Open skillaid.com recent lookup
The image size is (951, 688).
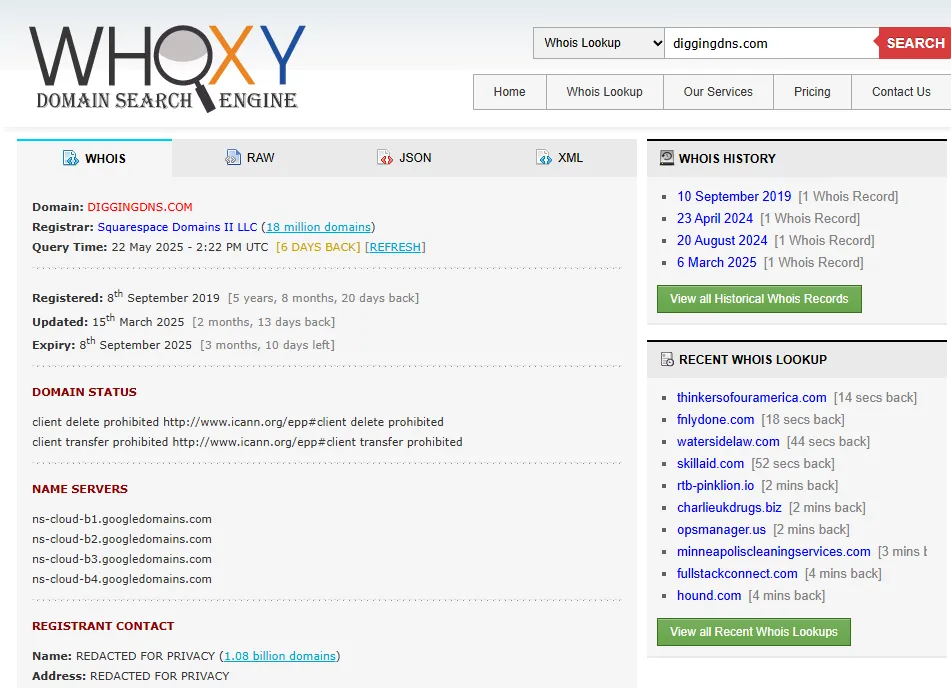click(710, 464)
